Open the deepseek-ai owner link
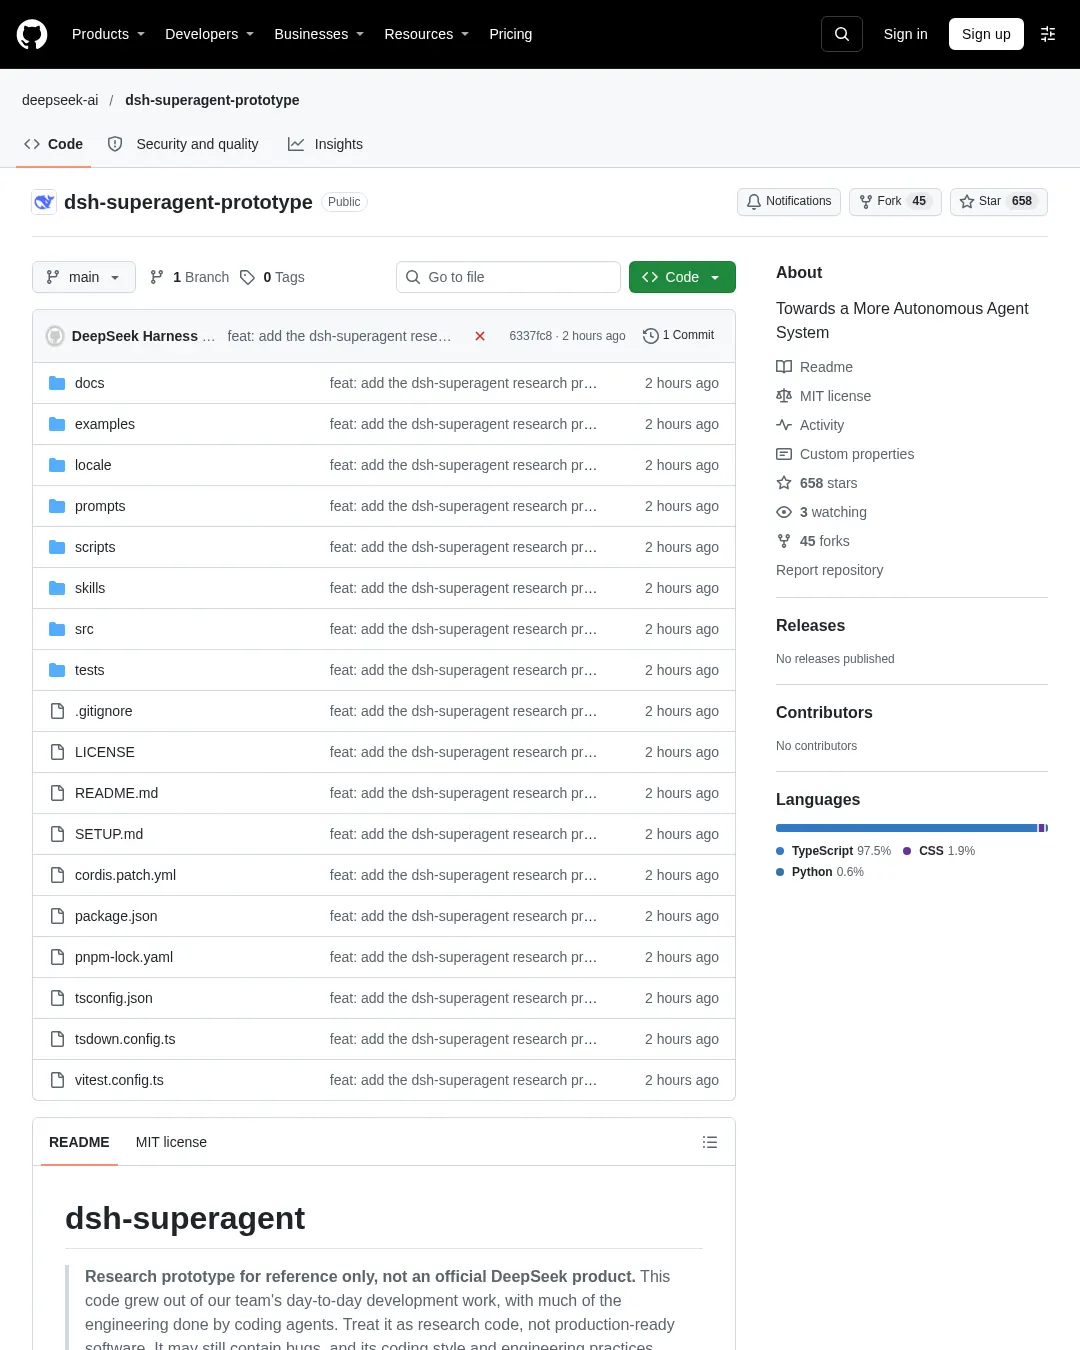The width and height of the screenshot is (1080, 1350). [60, 100]
